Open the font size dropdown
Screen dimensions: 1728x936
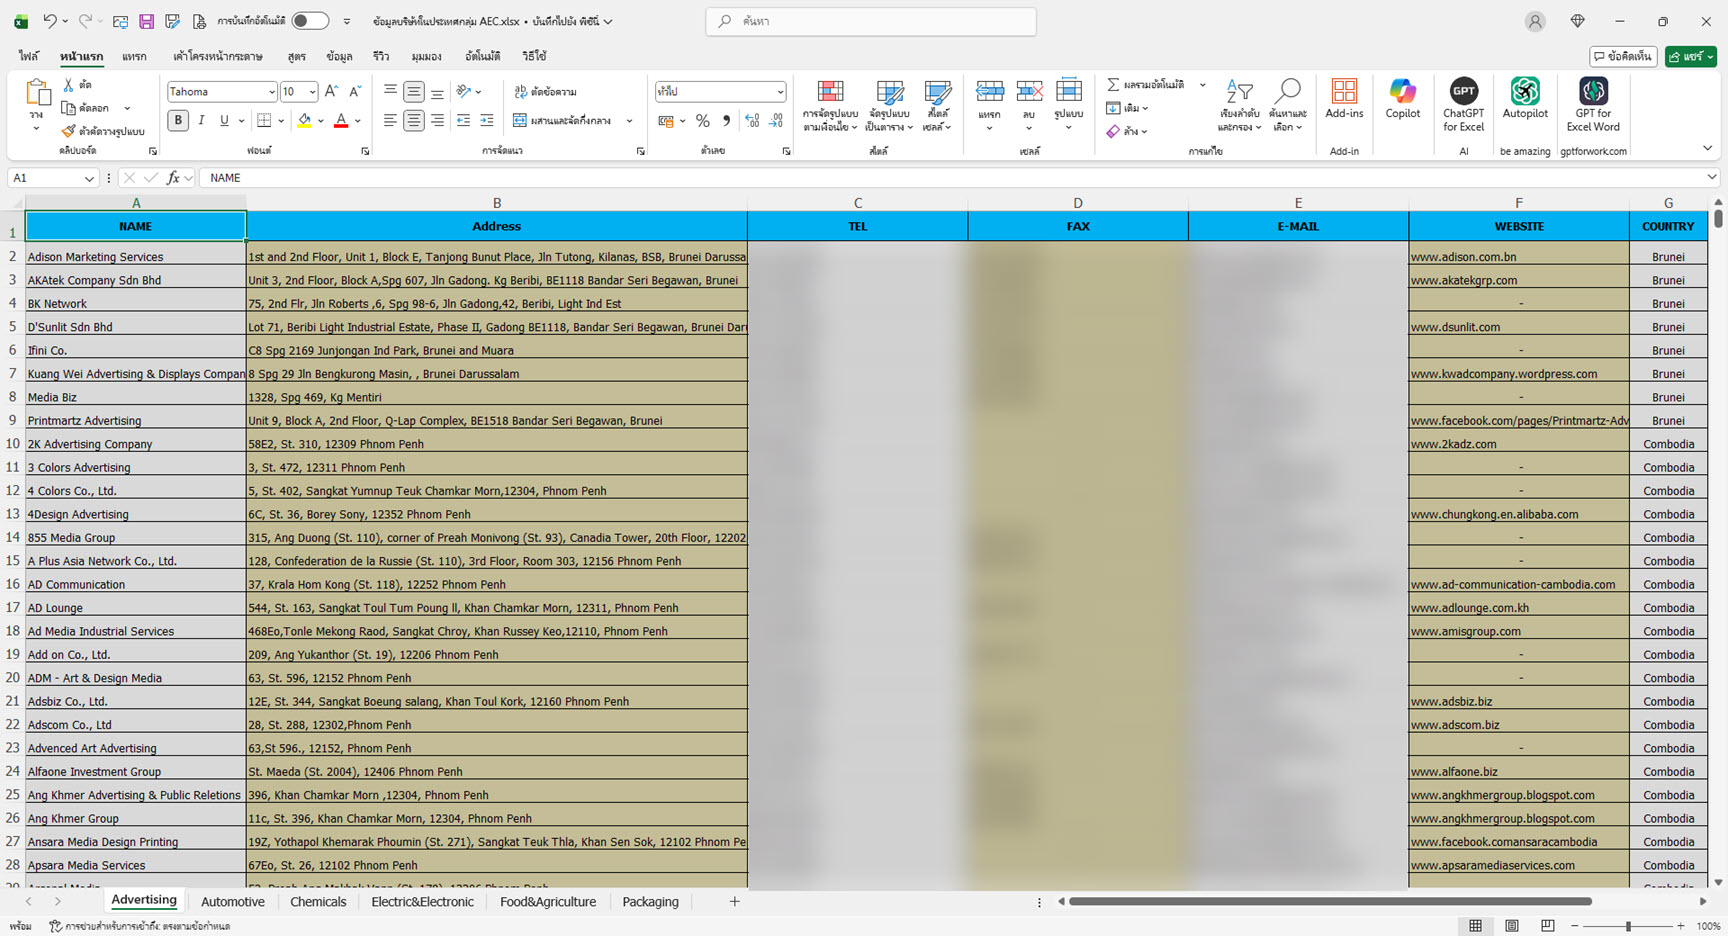coord(312,92)
